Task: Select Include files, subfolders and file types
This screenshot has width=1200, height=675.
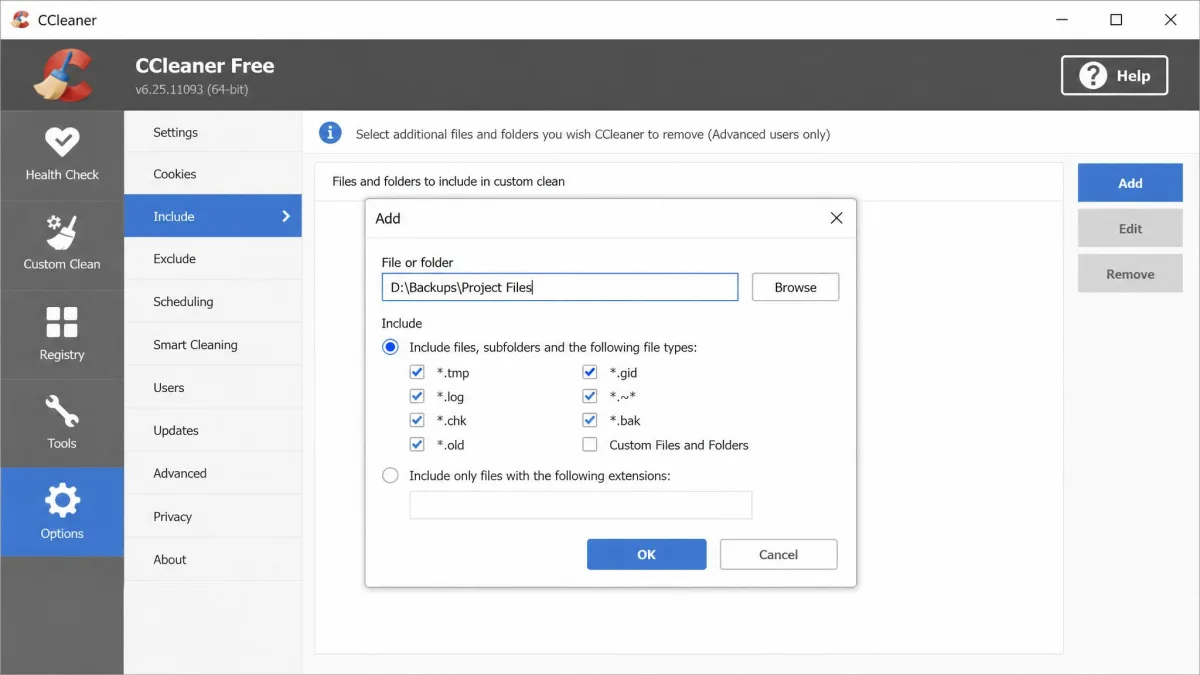Action: [x=391, y=347]
